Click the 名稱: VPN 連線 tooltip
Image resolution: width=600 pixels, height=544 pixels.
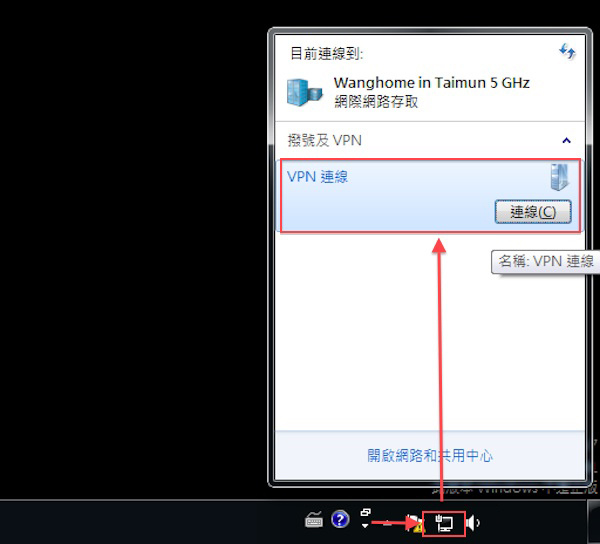545,262
